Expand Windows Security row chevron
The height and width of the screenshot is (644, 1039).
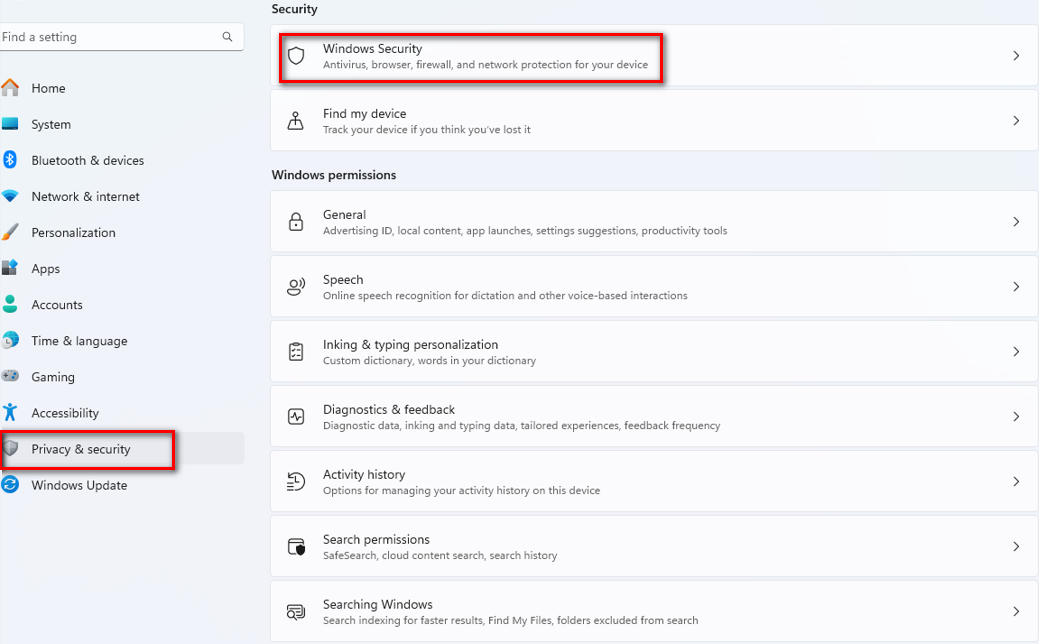pos(1016,56)
